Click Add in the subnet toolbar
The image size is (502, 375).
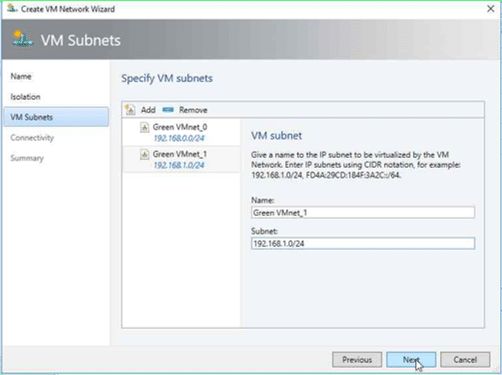coord(148,110)
